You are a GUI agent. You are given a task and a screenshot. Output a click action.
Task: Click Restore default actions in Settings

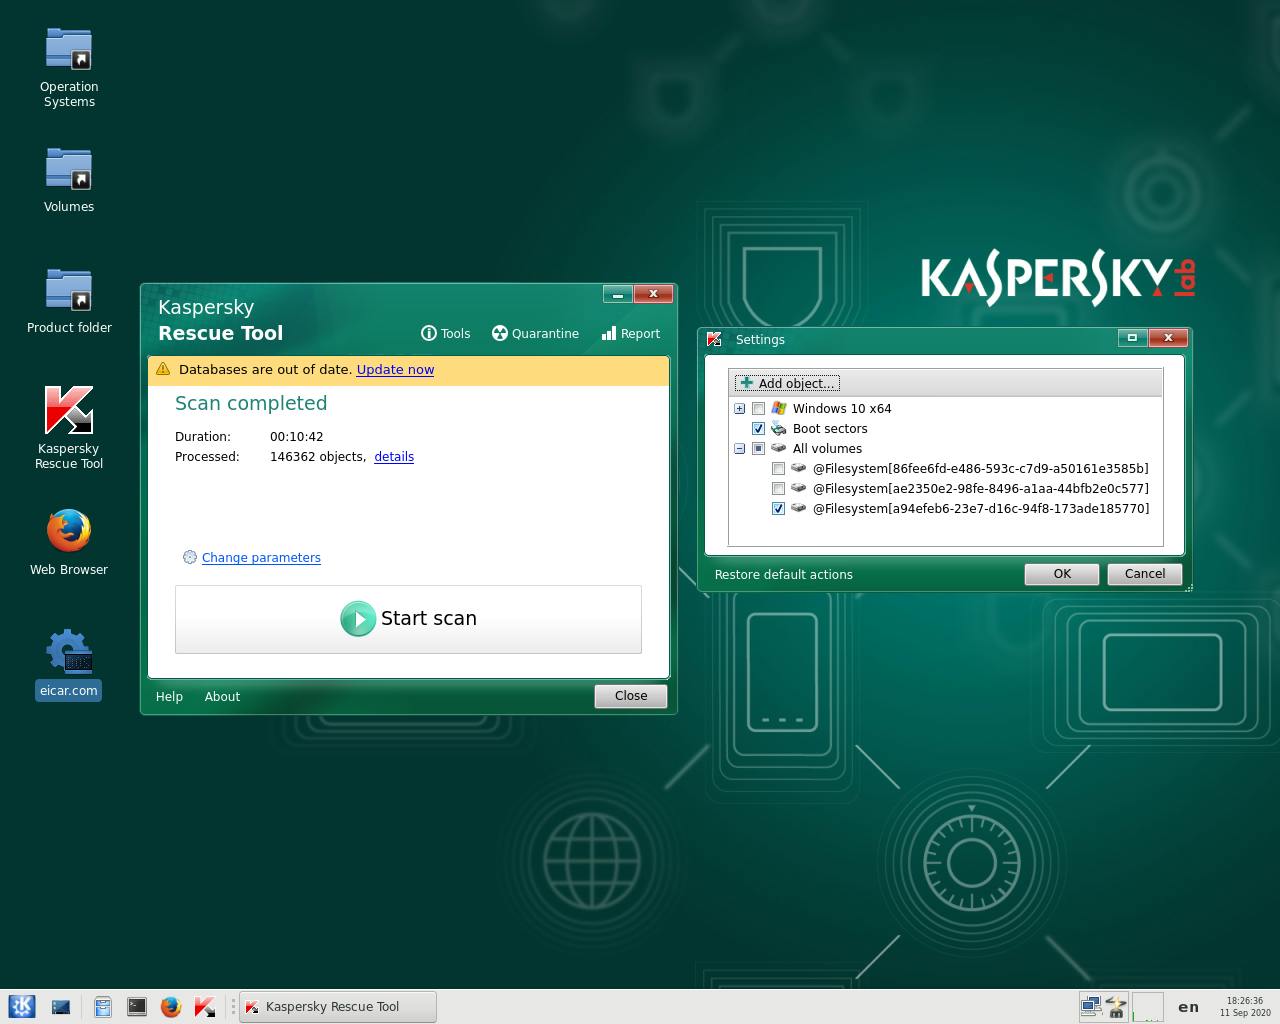(784, 575)
